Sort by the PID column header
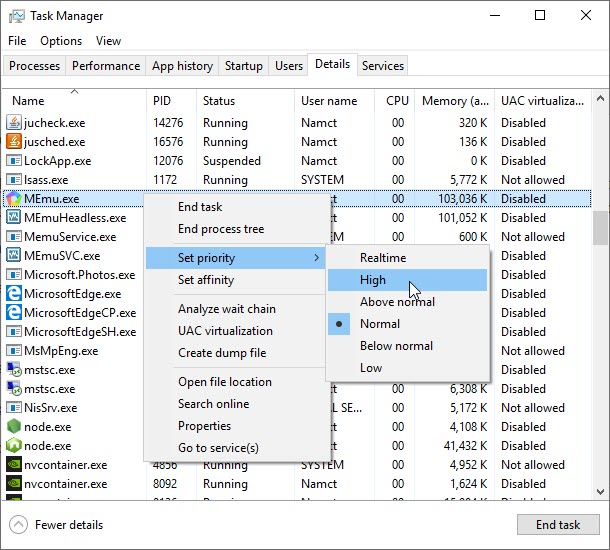Viewport: 610px width, 550px height. click(172, 101)
